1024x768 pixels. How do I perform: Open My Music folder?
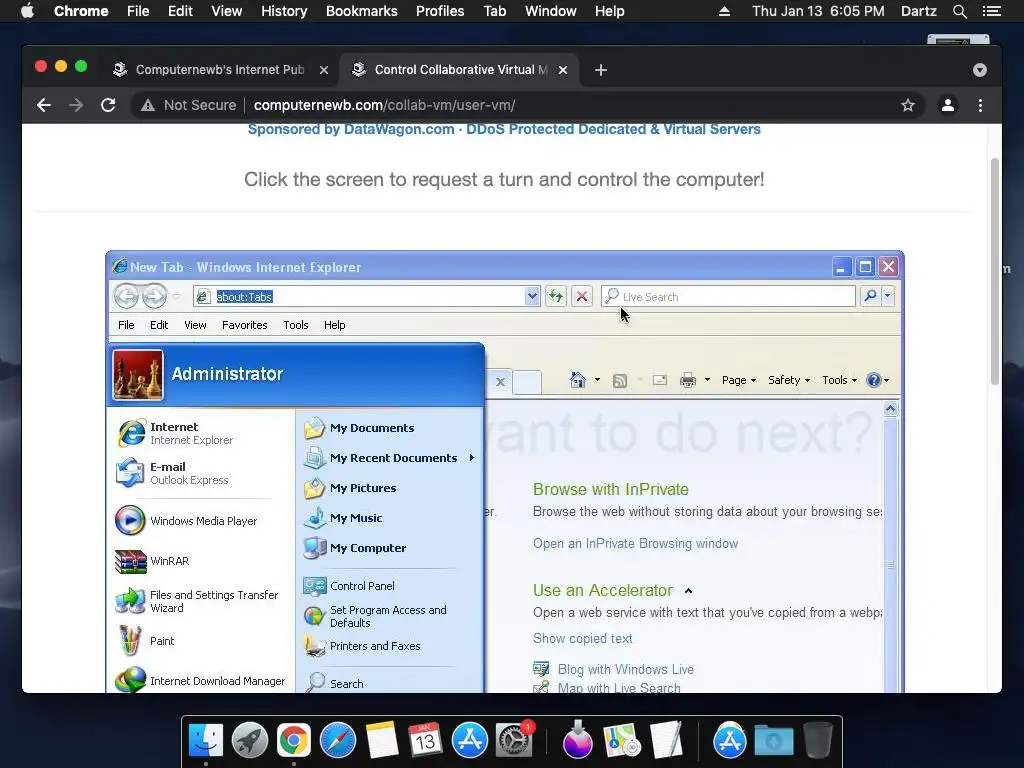click(343, 518)
